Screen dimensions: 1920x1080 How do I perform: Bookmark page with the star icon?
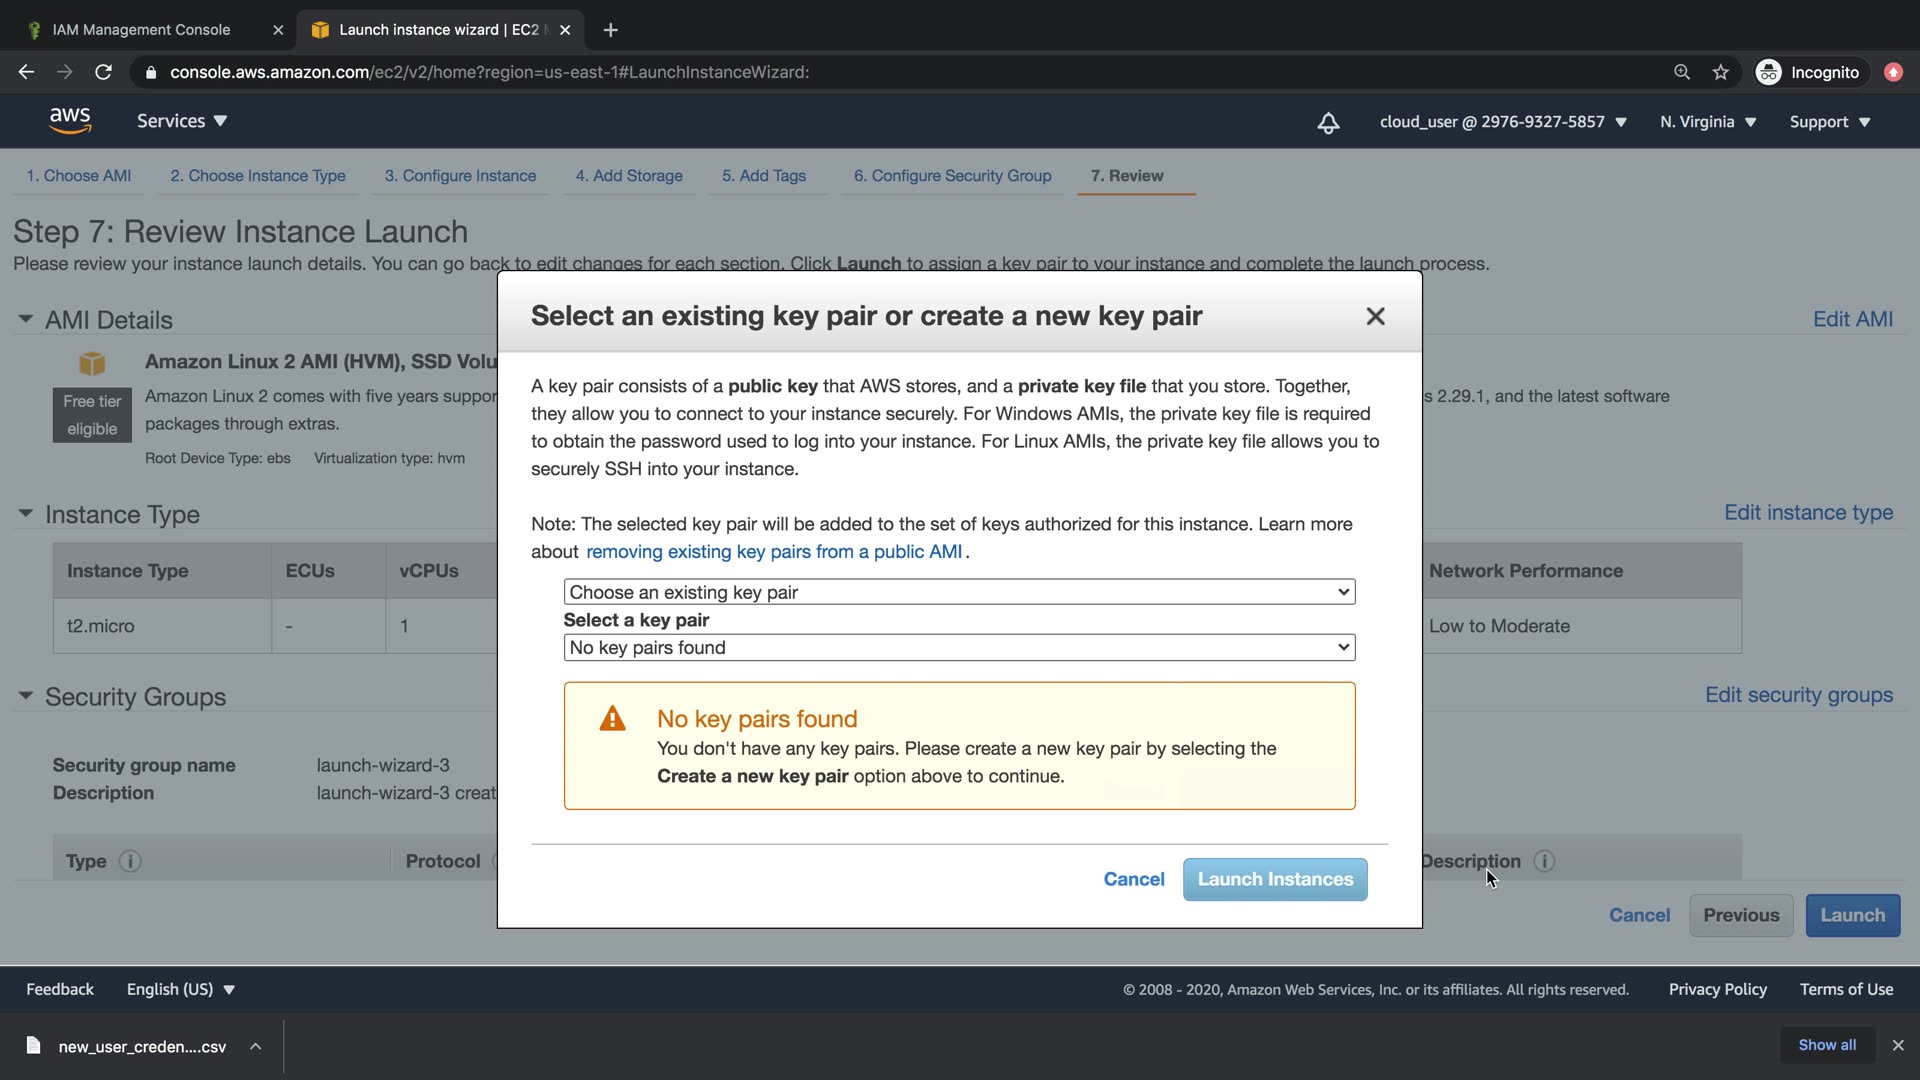click(1720, 72)
